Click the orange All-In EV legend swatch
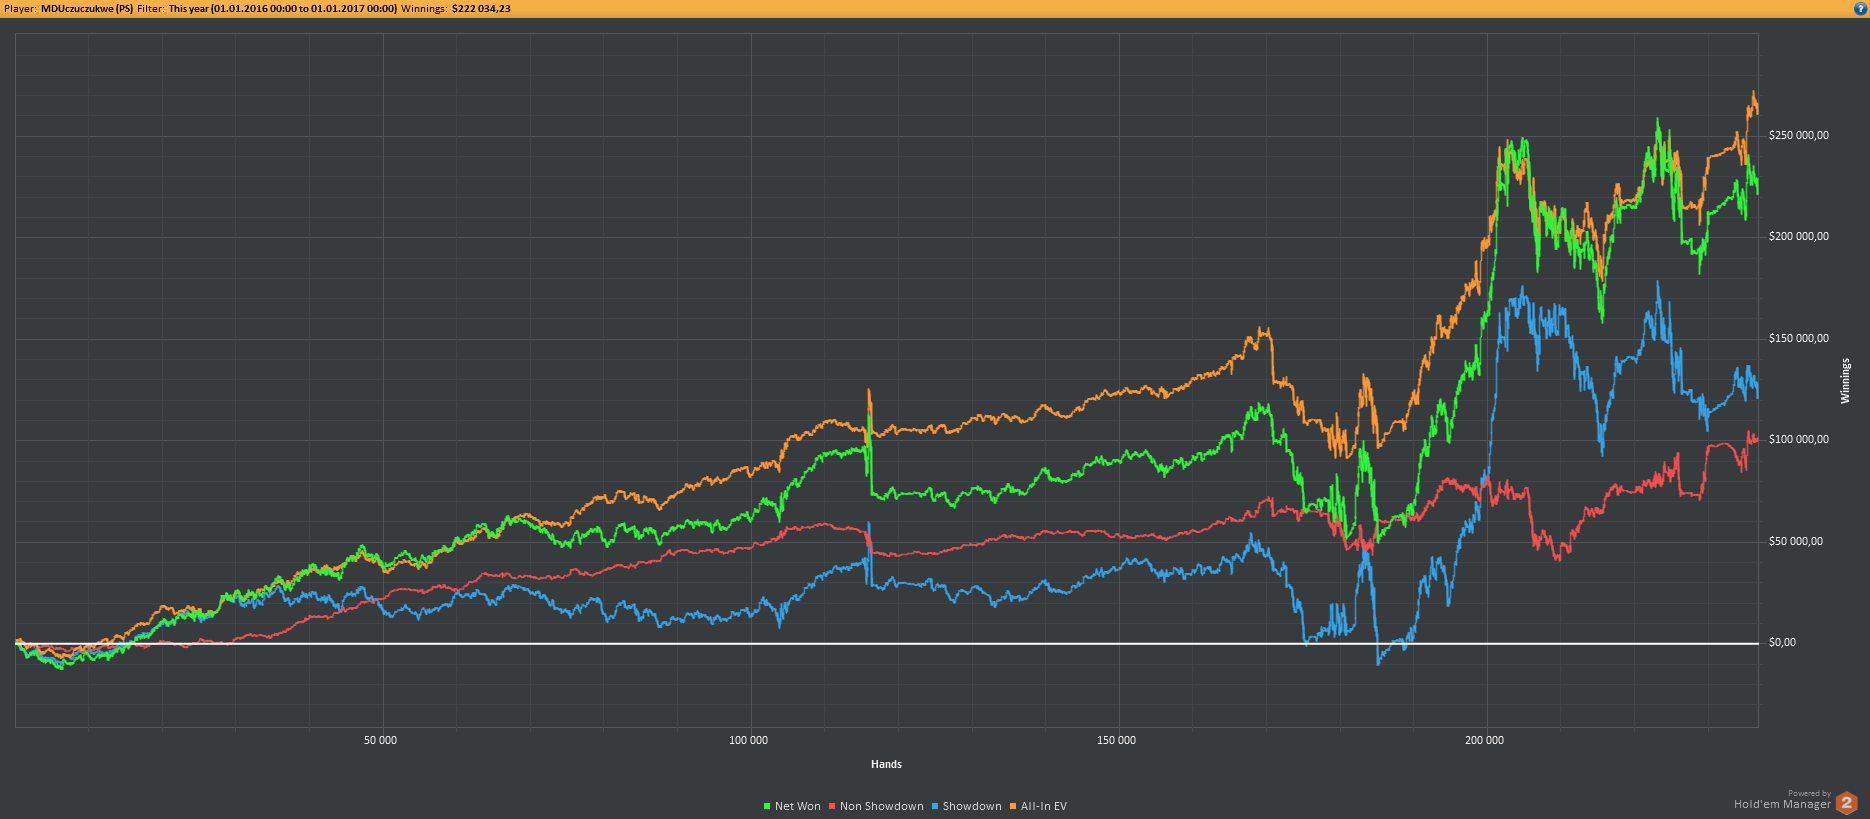 click(x=1013, y=806)
